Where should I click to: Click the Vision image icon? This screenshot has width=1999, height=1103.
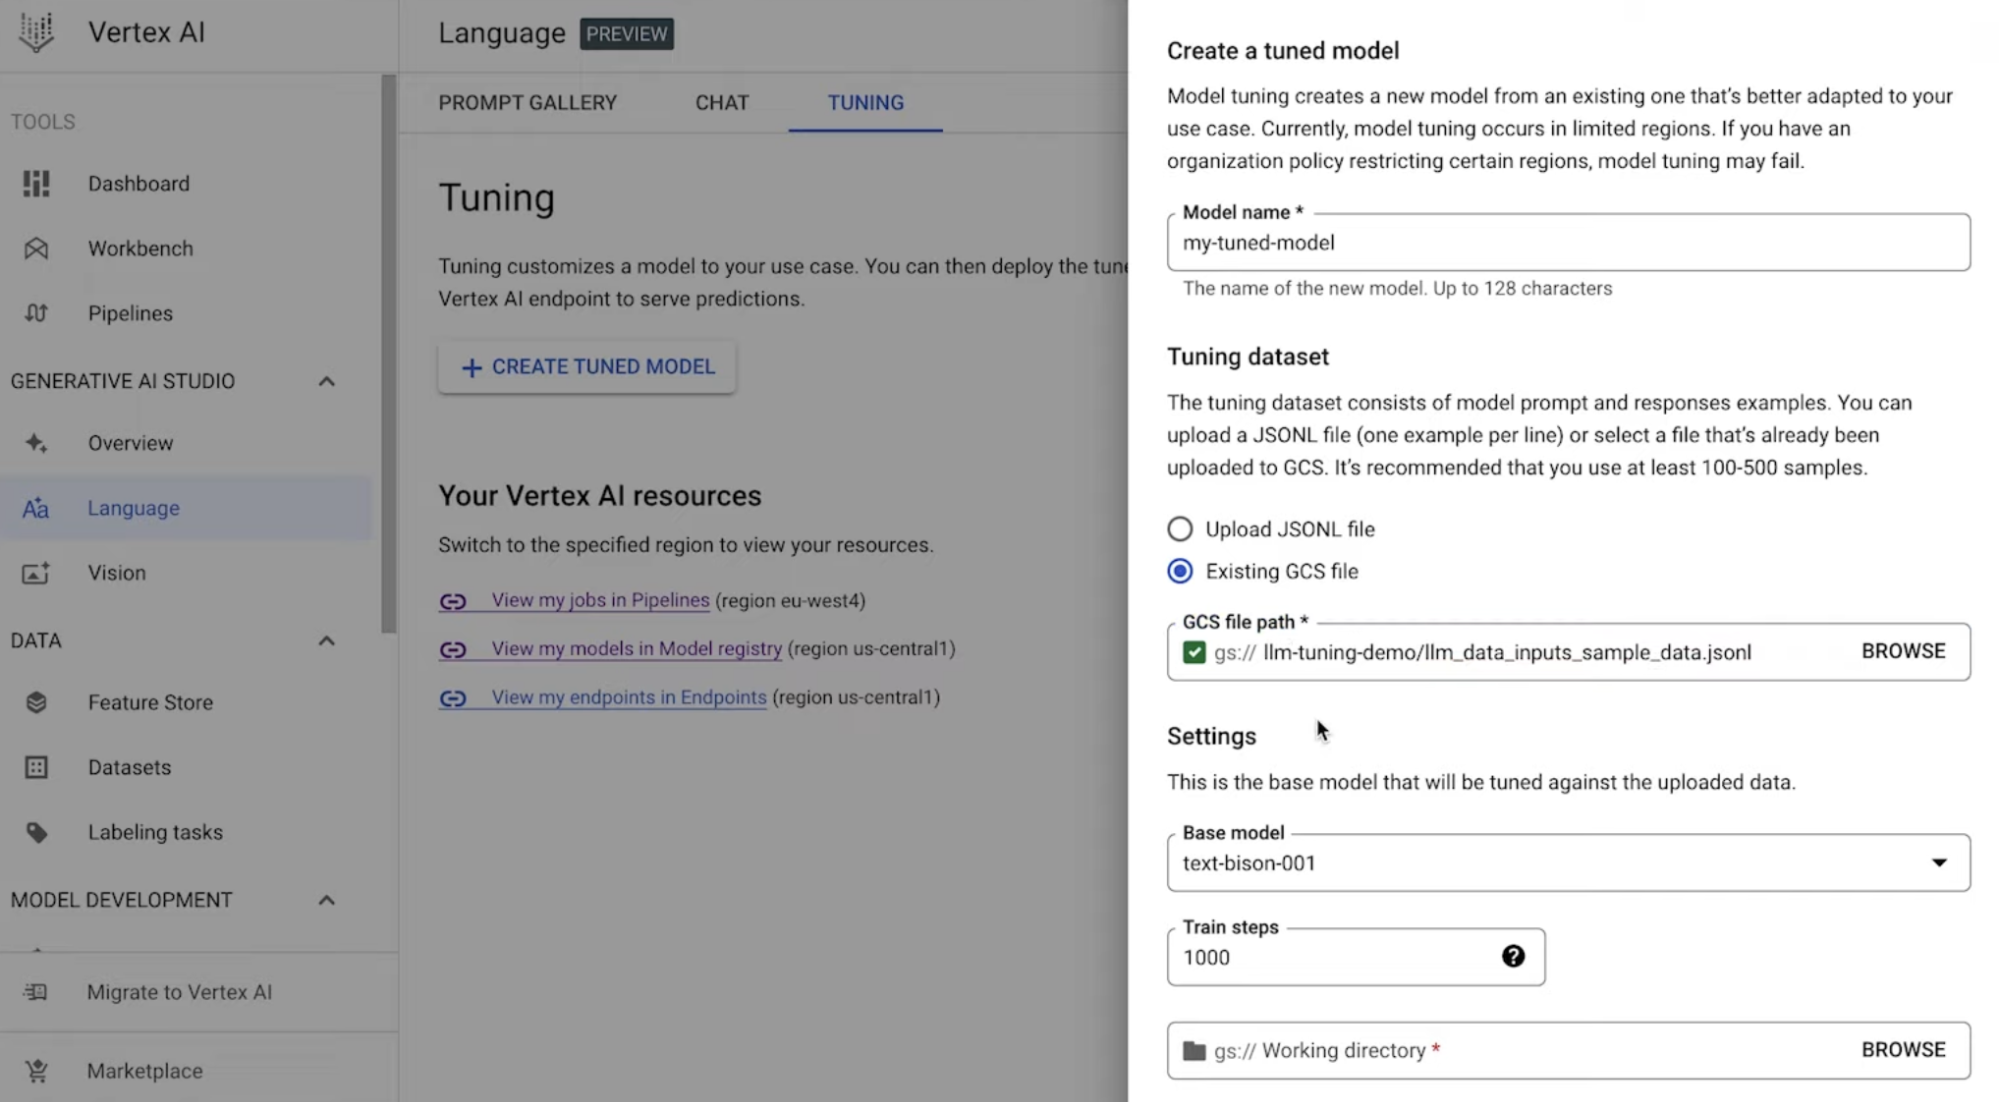pos(36,573)
